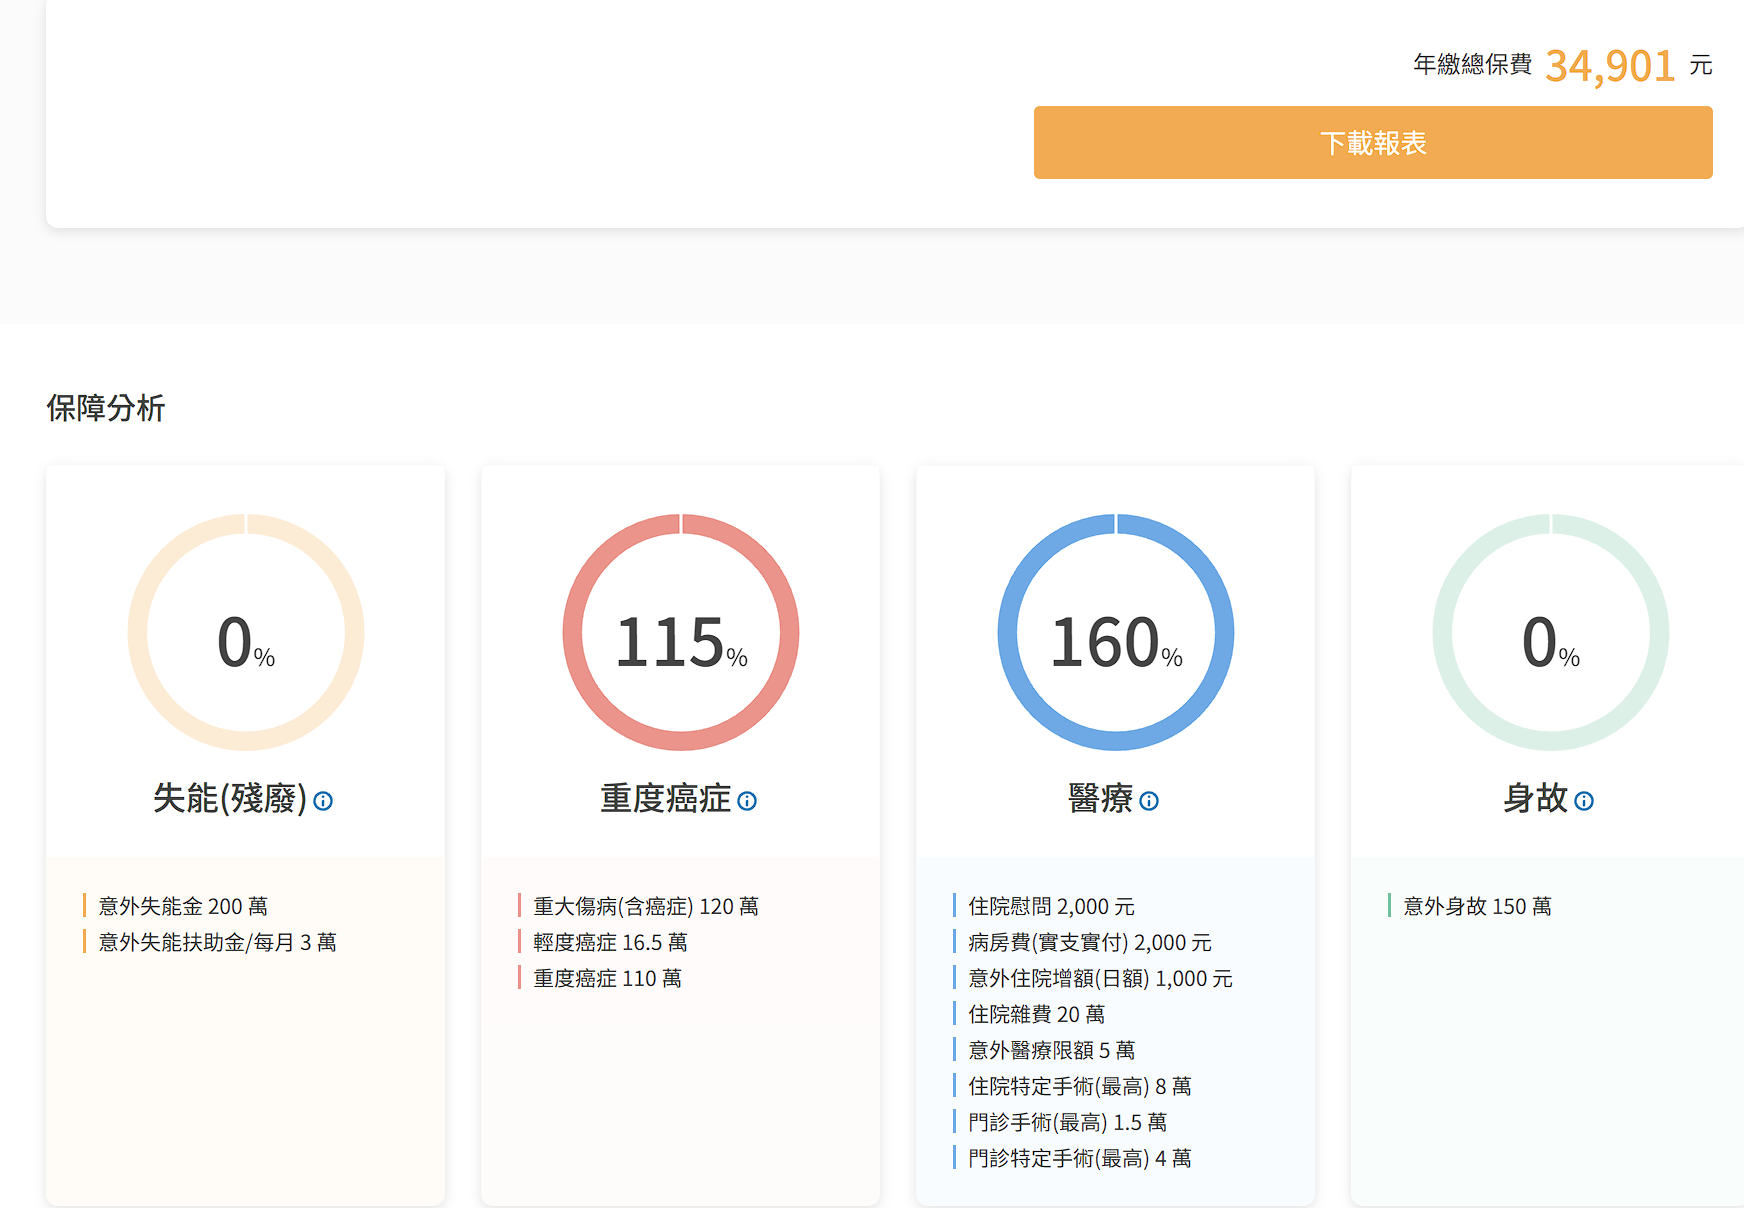Select 住院慰問 2,000 元 item

point(1051,906)
